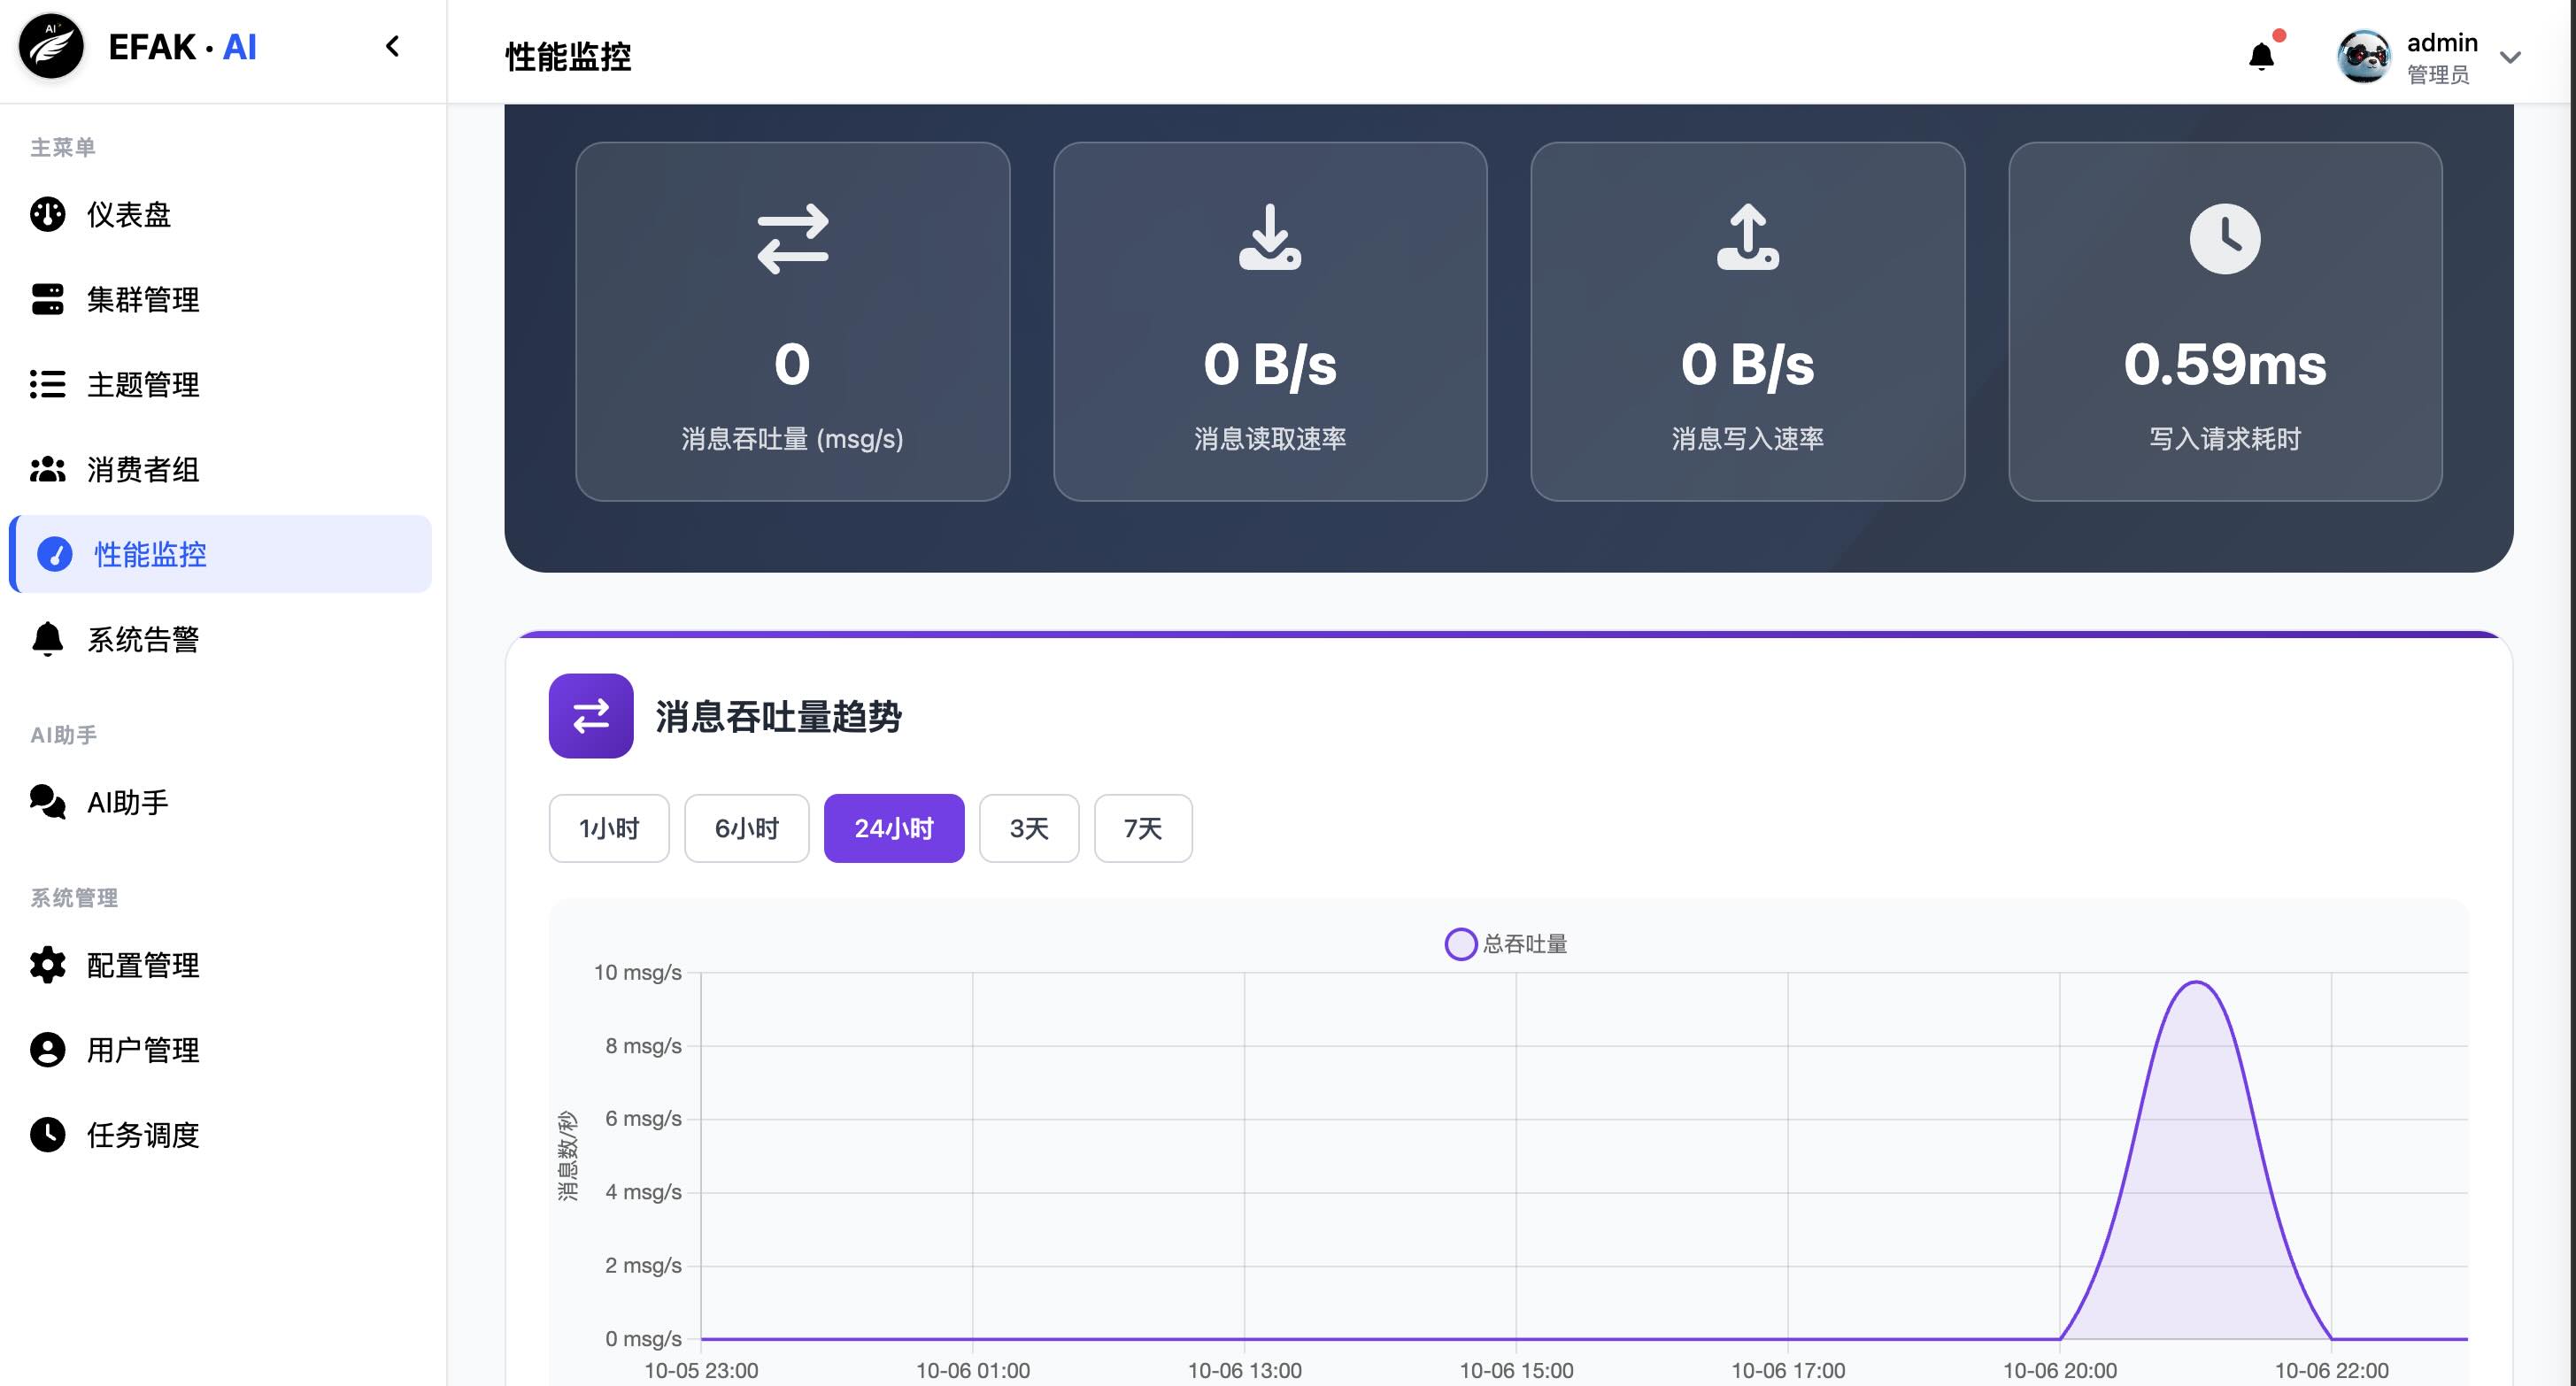This screenshot has width=2576, height=1386.
Task: Click the EFAK AI logo icon
Action: pos(51,47)
